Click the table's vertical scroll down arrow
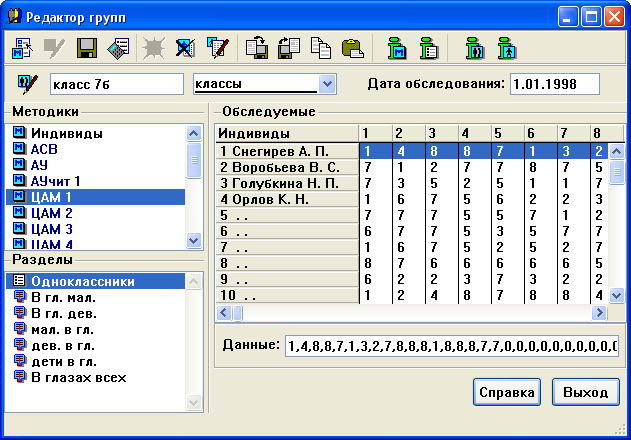Screen dimensions: 631x440 pyautogui.click(x=617, y=296)
